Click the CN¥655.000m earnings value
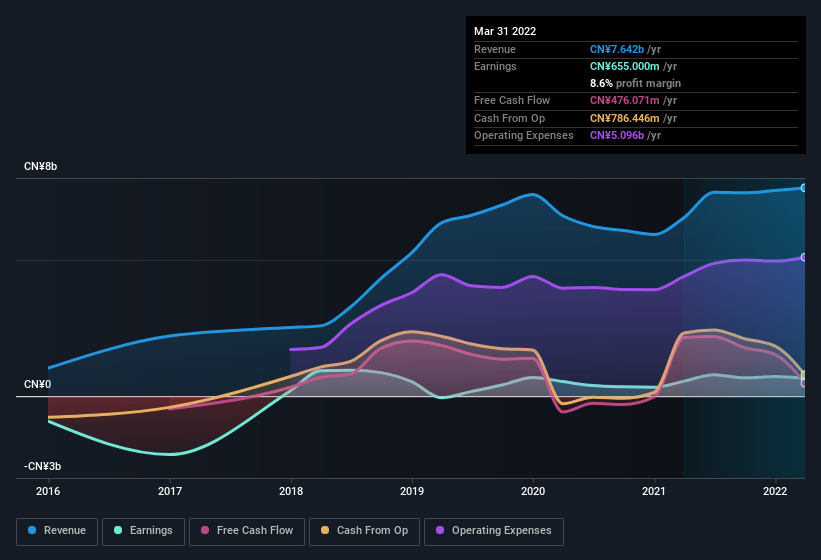Screen dimensions: 821x560 coord(625,66)
